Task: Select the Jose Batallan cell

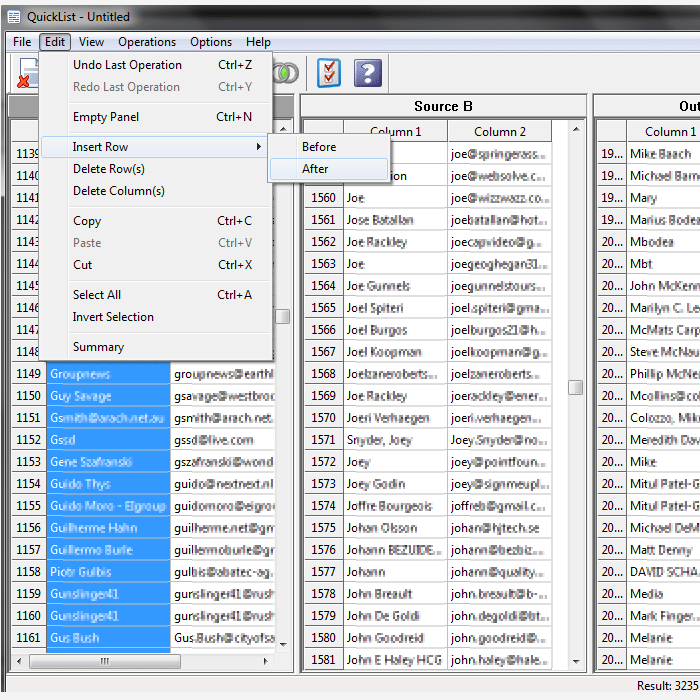Action: (396, 220)
